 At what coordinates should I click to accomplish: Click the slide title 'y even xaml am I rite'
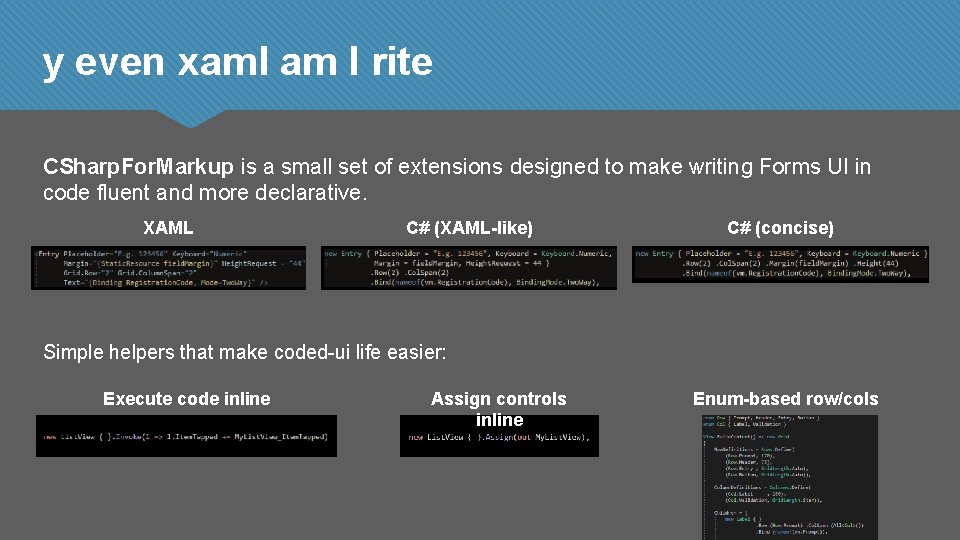click(x=238, y=62)
